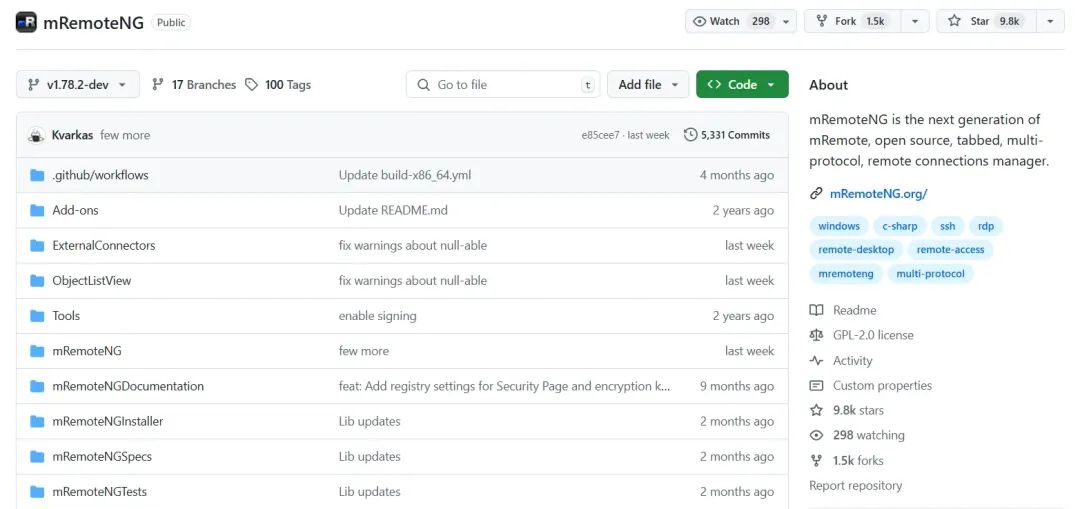1080x509 pixels.
Task: Open the .github/workflows folder icon
Action: pos(37,176)
